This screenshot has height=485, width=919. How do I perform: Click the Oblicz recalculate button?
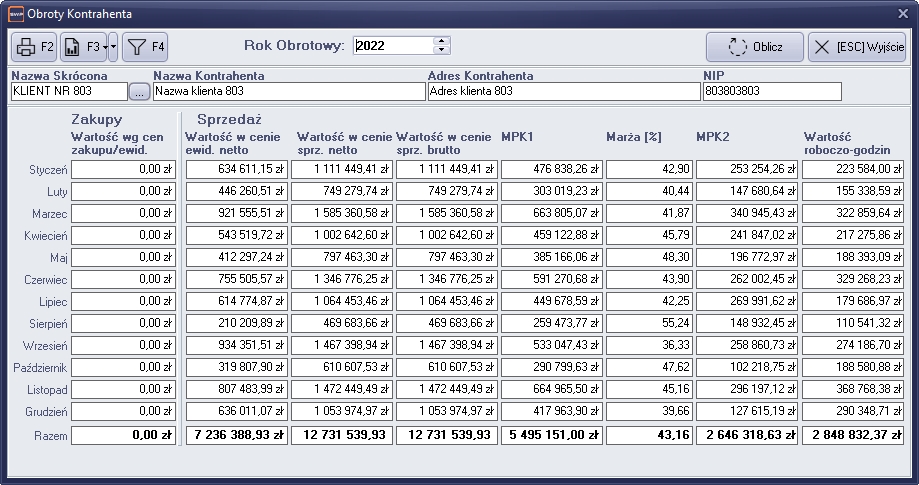(x=754, y=47)
